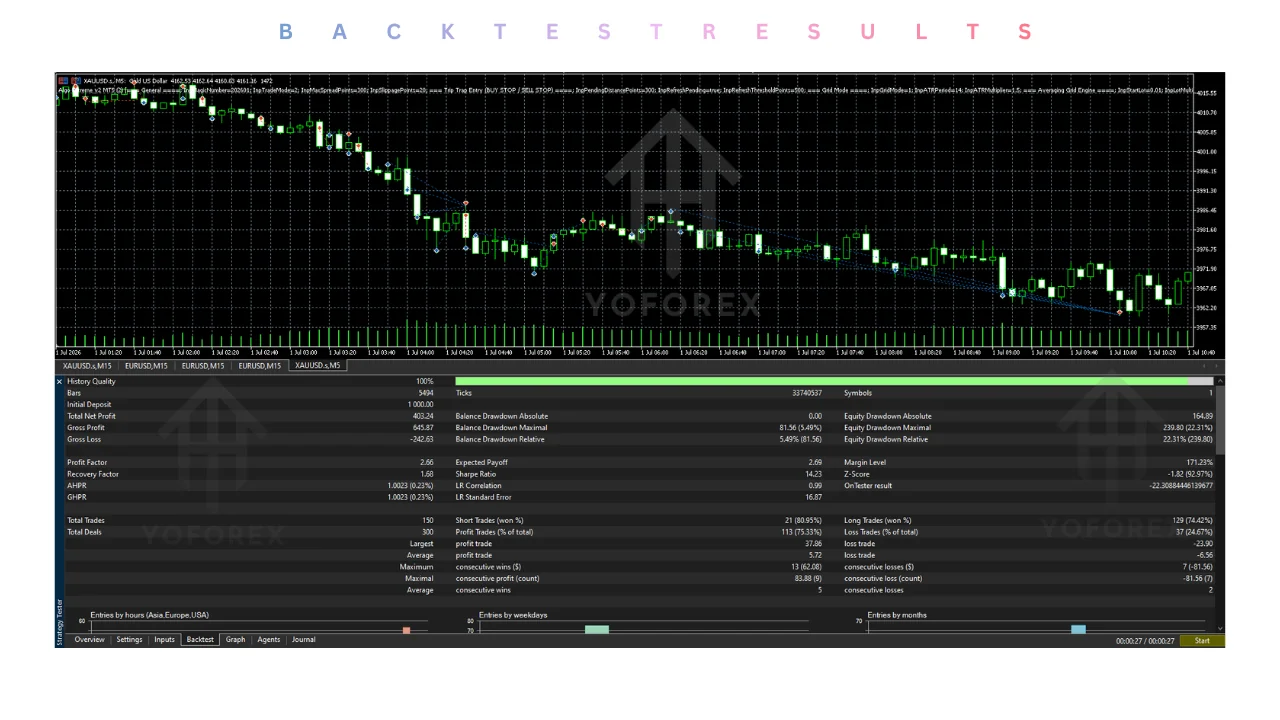Click the green History Quality progress bar
Image resolution: width=1280 pixels, height=720 pixels.
(834, 381)
